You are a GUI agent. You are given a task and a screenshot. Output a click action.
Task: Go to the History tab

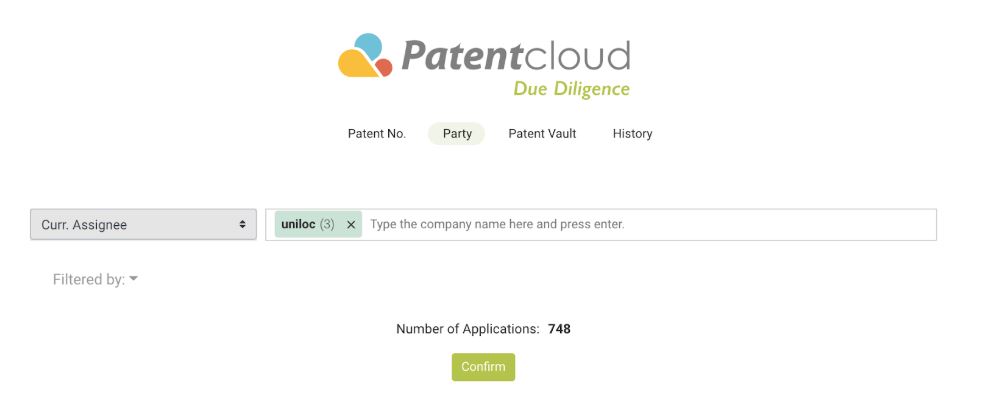coord(632,134)
